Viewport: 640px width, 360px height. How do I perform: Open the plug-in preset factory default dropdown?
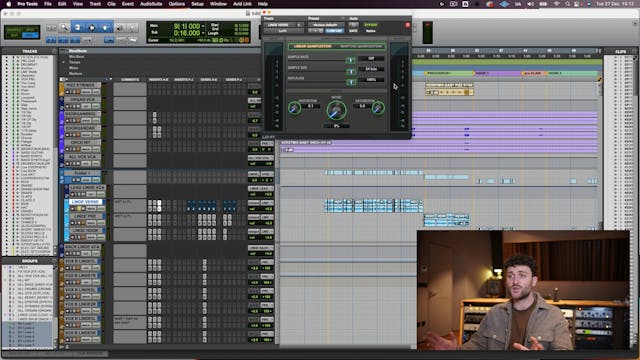(325, 25)
